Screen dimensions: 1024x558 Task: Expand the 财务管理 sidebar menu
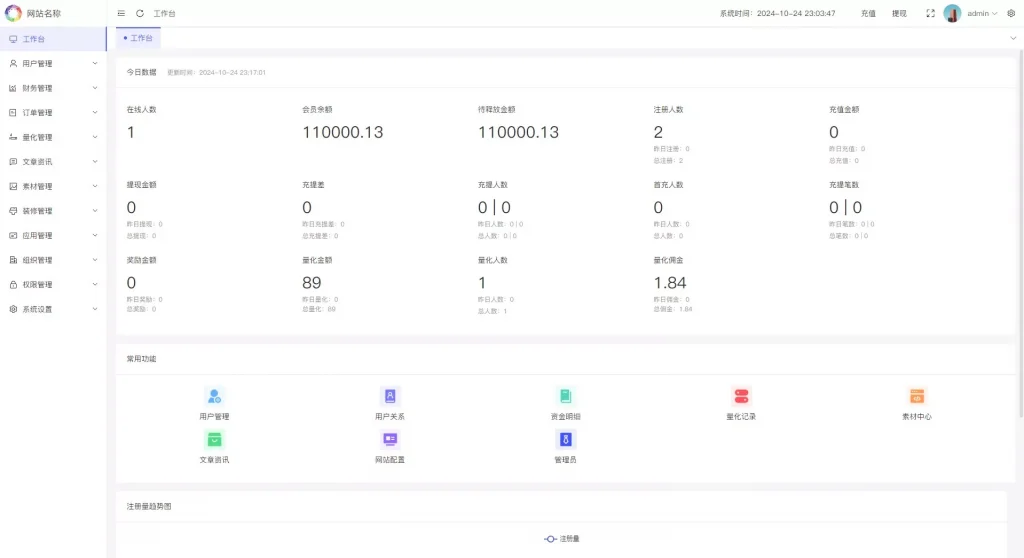(53, 88)
